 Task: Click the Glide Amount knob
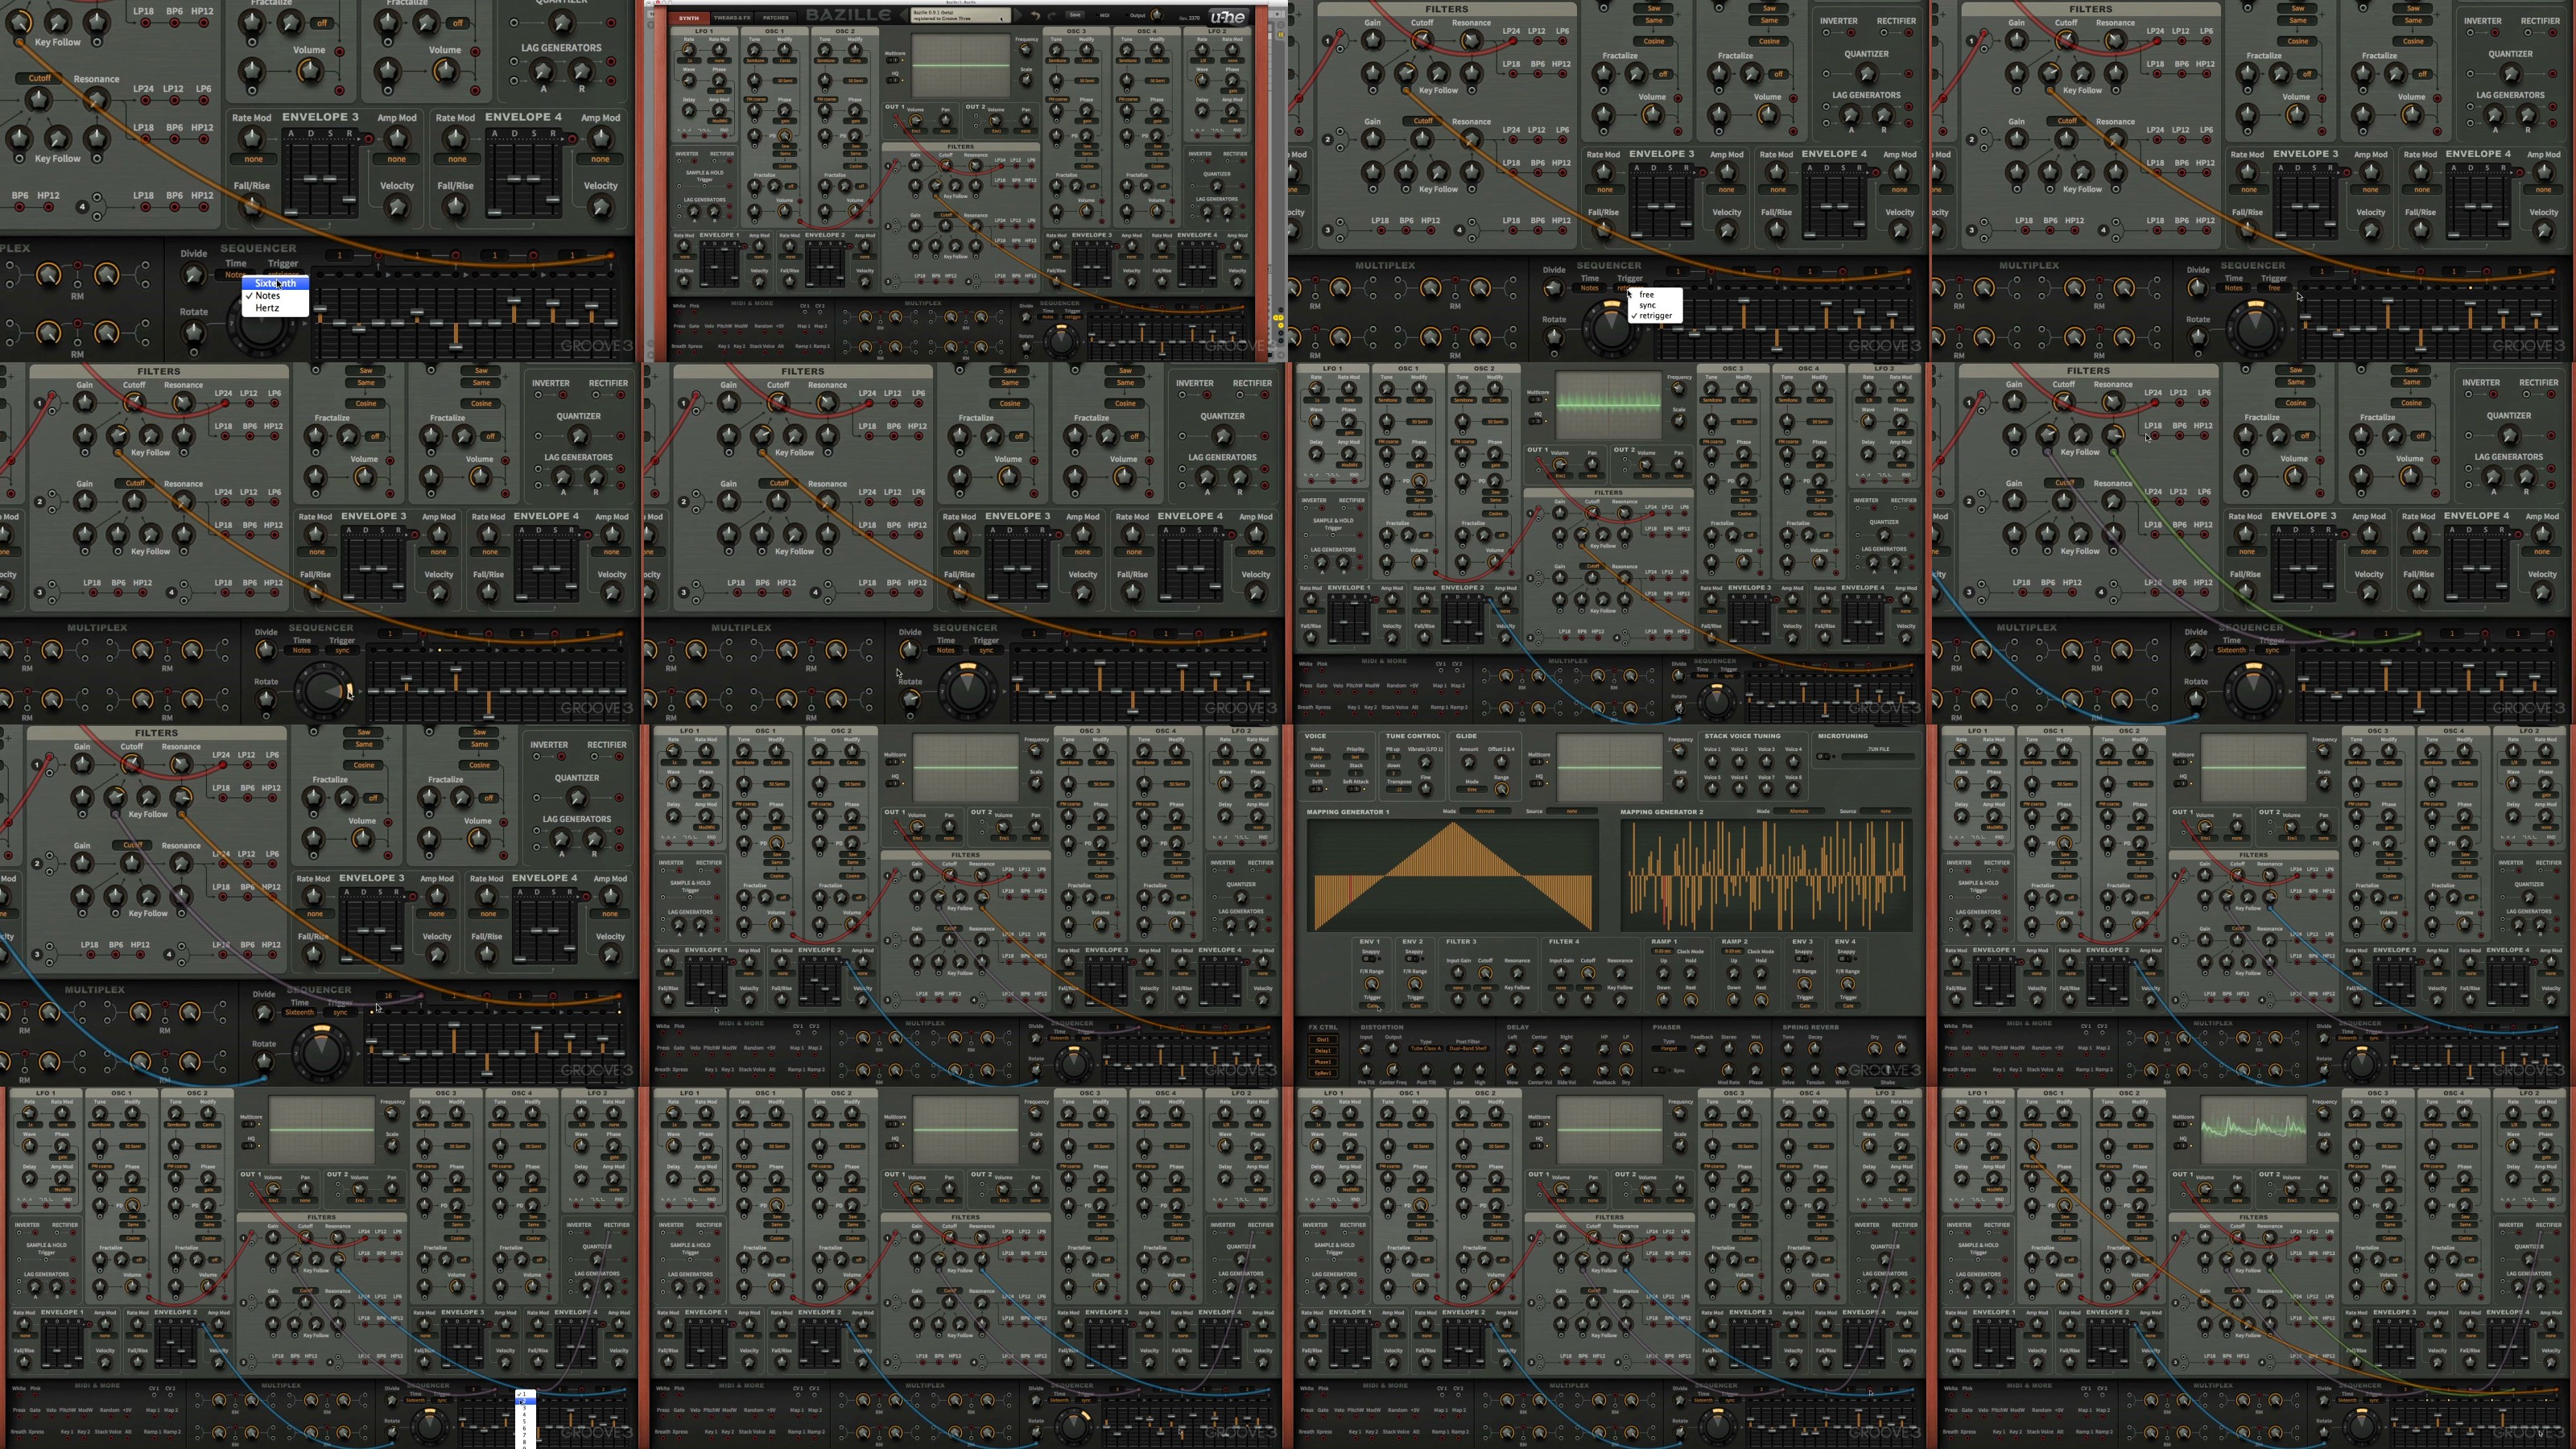1469,763
